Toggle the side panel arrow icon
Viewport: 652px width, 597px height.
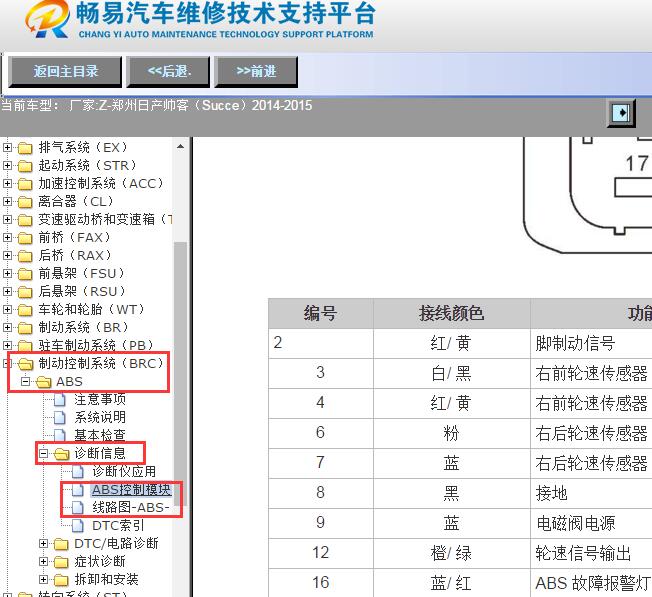(x=621, y=113)
